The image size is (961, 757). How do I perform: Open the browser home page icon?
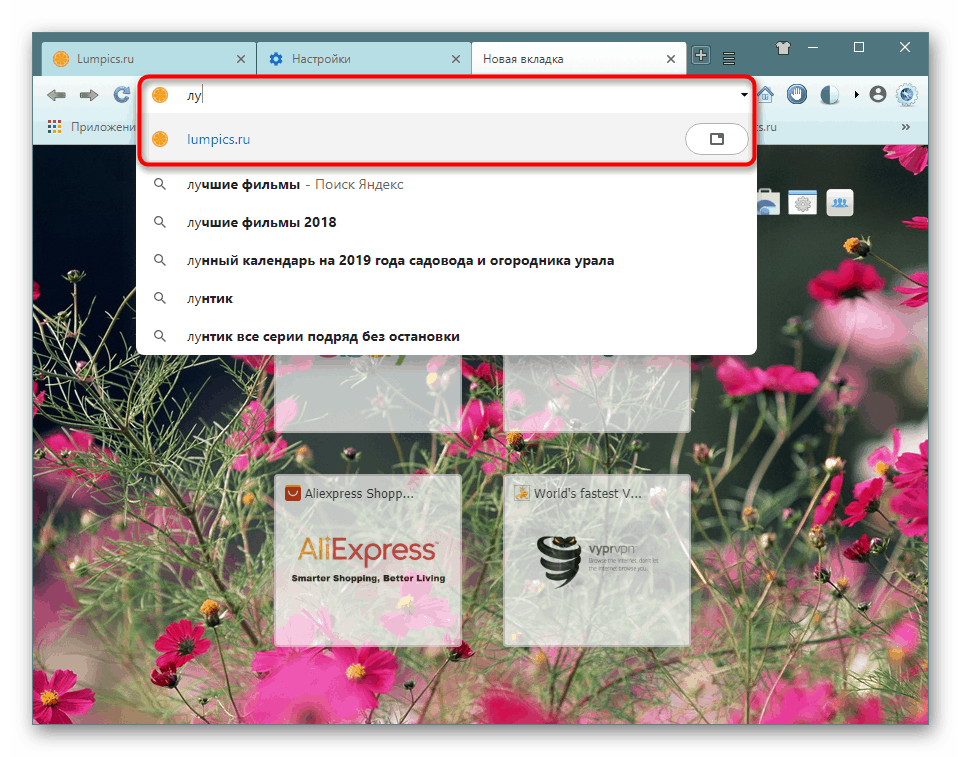tap(765, 94)
